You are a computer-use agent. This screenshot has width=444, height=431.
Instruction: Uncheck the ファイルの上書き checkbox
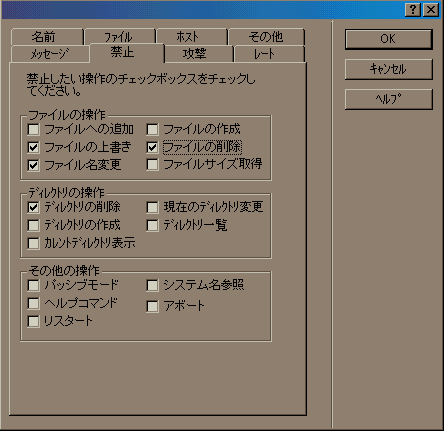[x=33, y=147]
